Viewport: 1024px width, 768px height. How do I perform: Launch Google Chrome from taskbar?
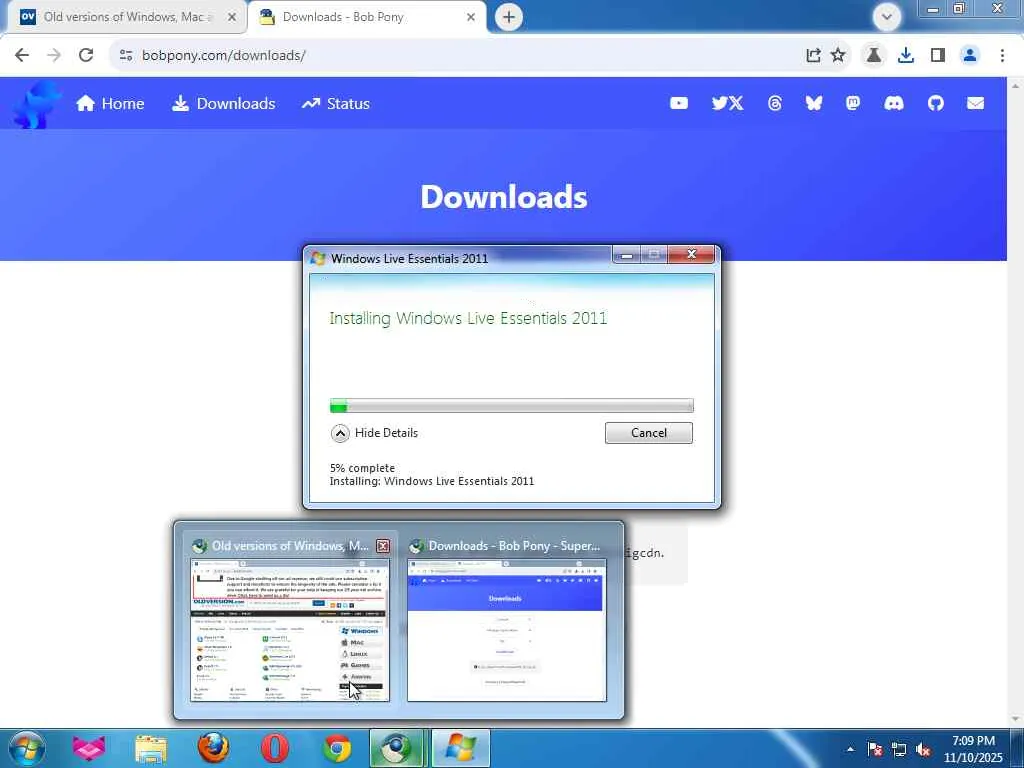pos(337,748)
